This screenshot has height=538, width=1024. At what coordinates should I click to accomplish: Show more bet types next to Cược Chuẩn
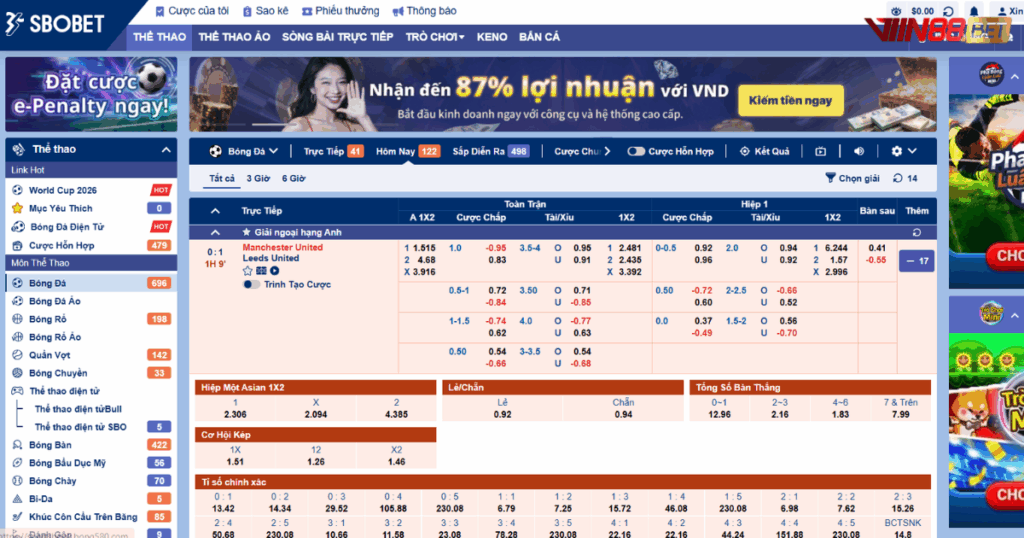point(607,151)
